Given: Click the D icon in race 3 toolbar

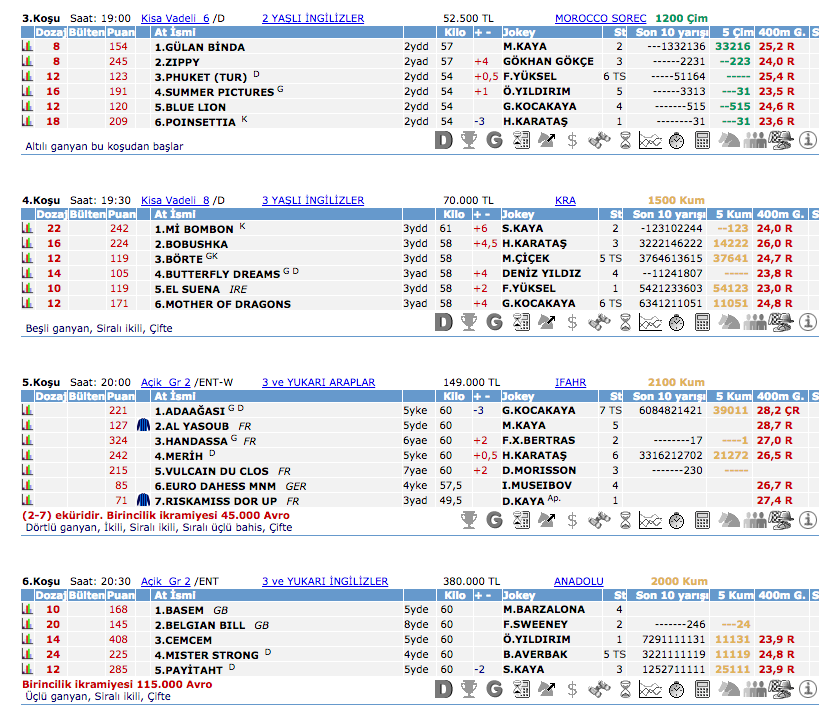Looking at the screenshot, I should click(x=444, y=141).
